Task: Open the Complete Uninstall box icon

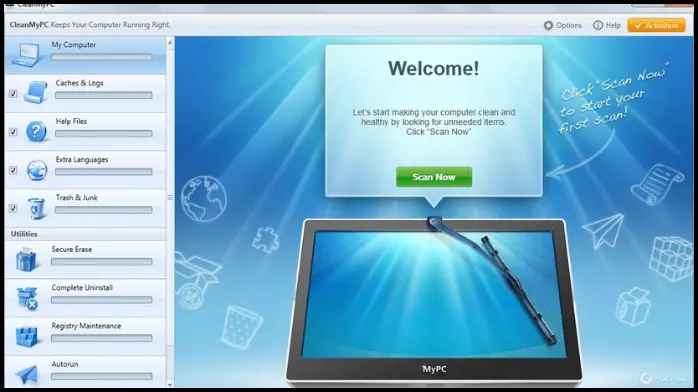Action: [27, 298]
